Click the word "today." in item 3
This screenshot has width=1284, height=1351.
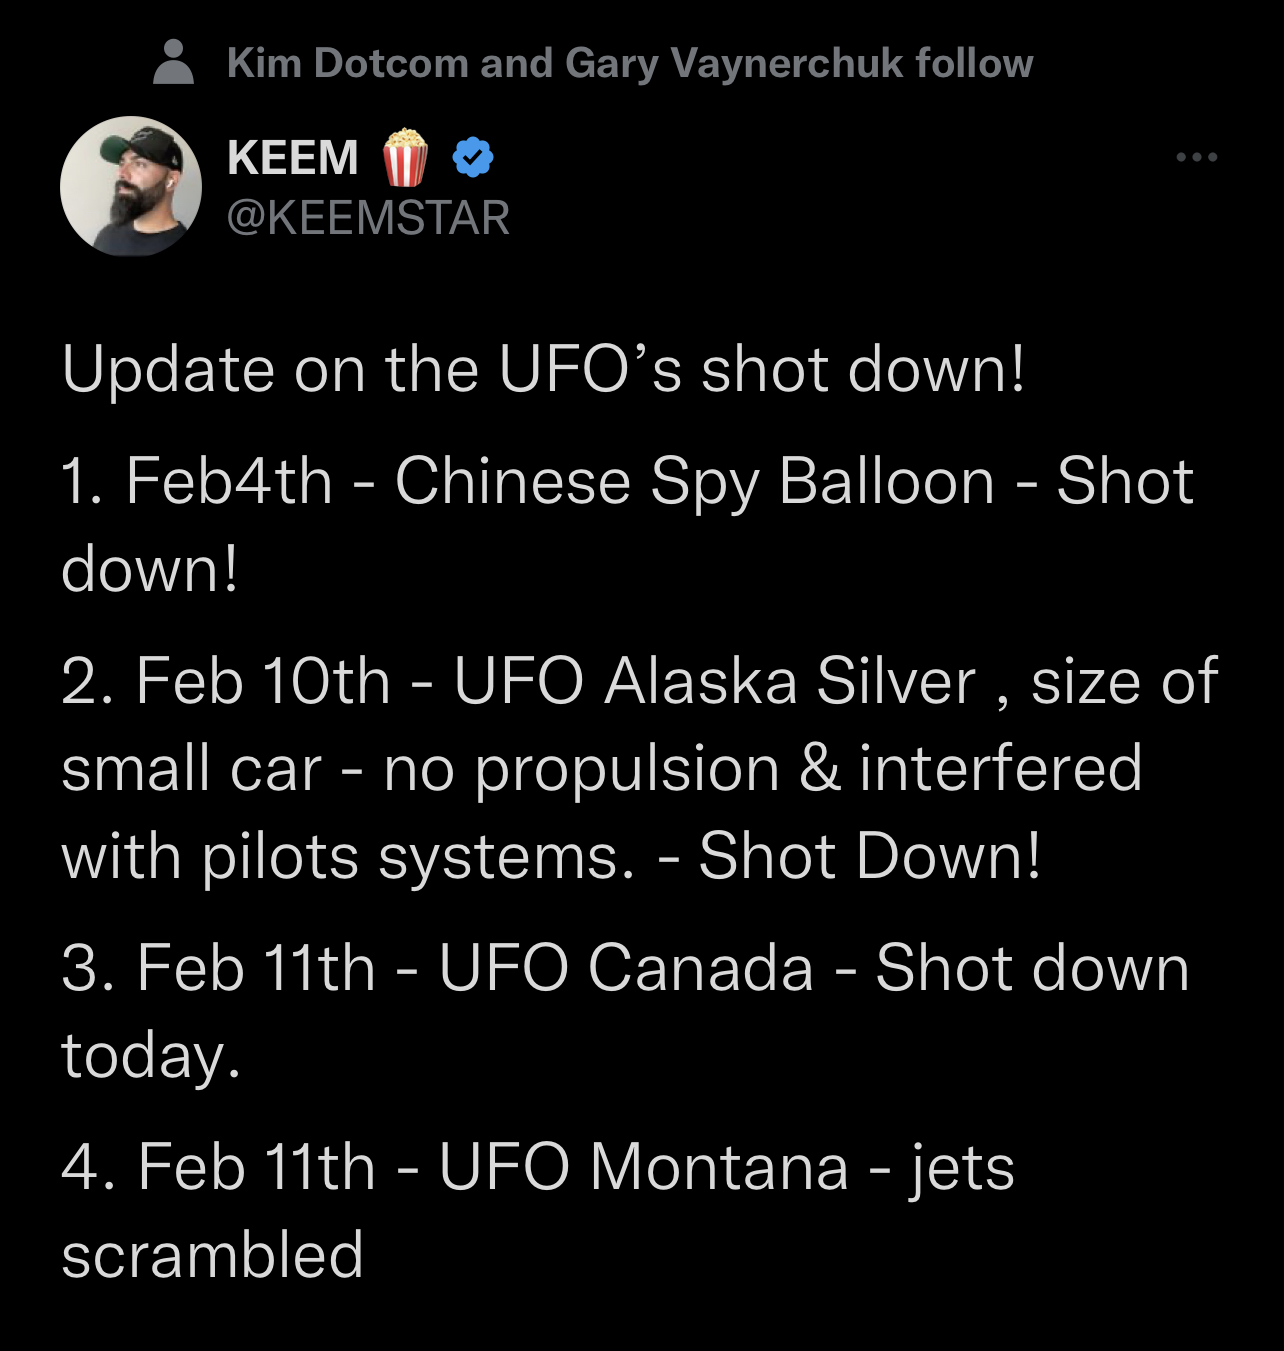tap(151, 1055)
